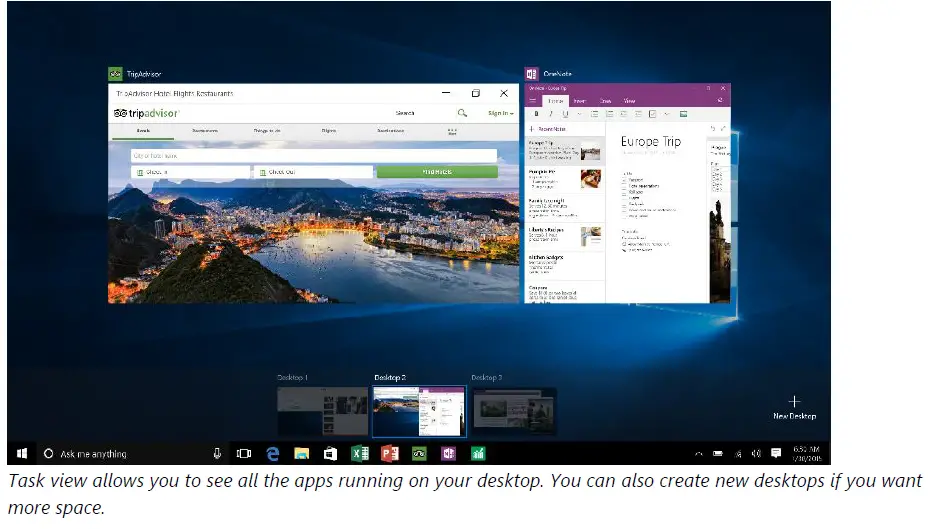
Task: Open the Store taskbar icon
Action: 330,454
